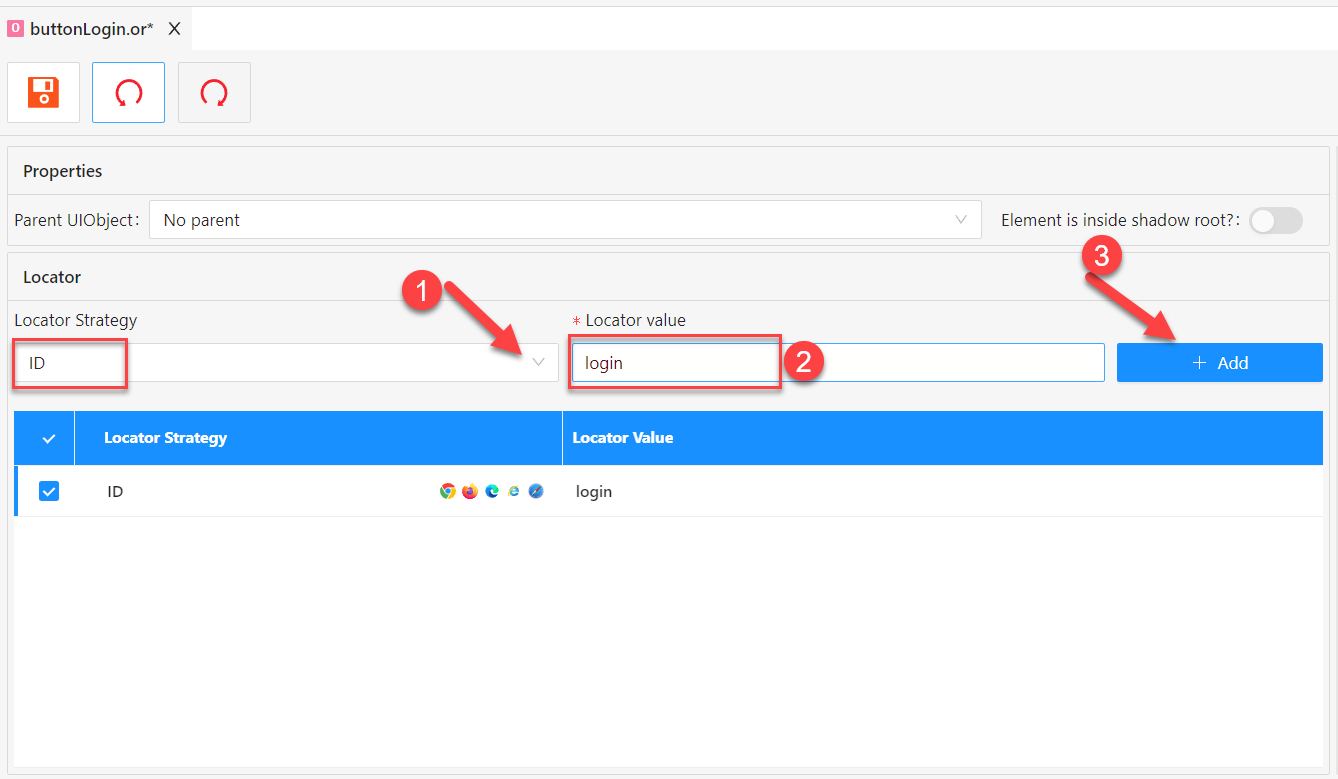Click the Element is inside shadow root label

pos(1121,220)
